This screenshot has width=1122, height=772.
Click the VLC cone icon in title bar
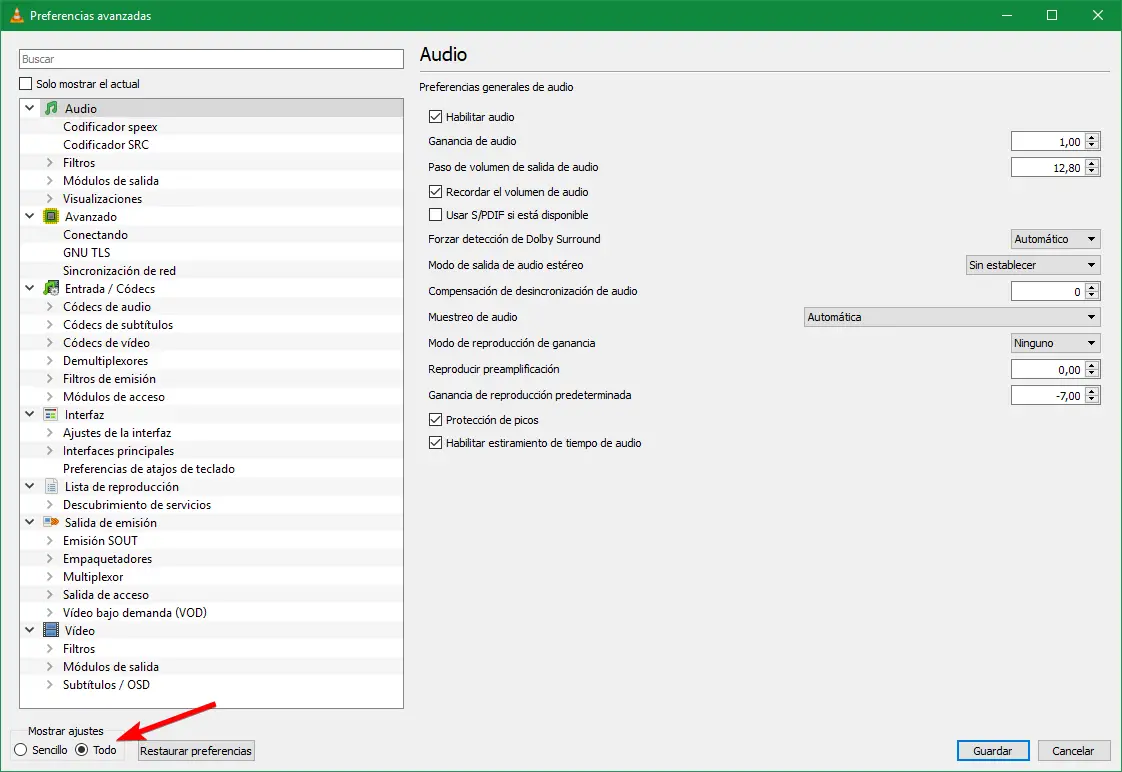16,15
